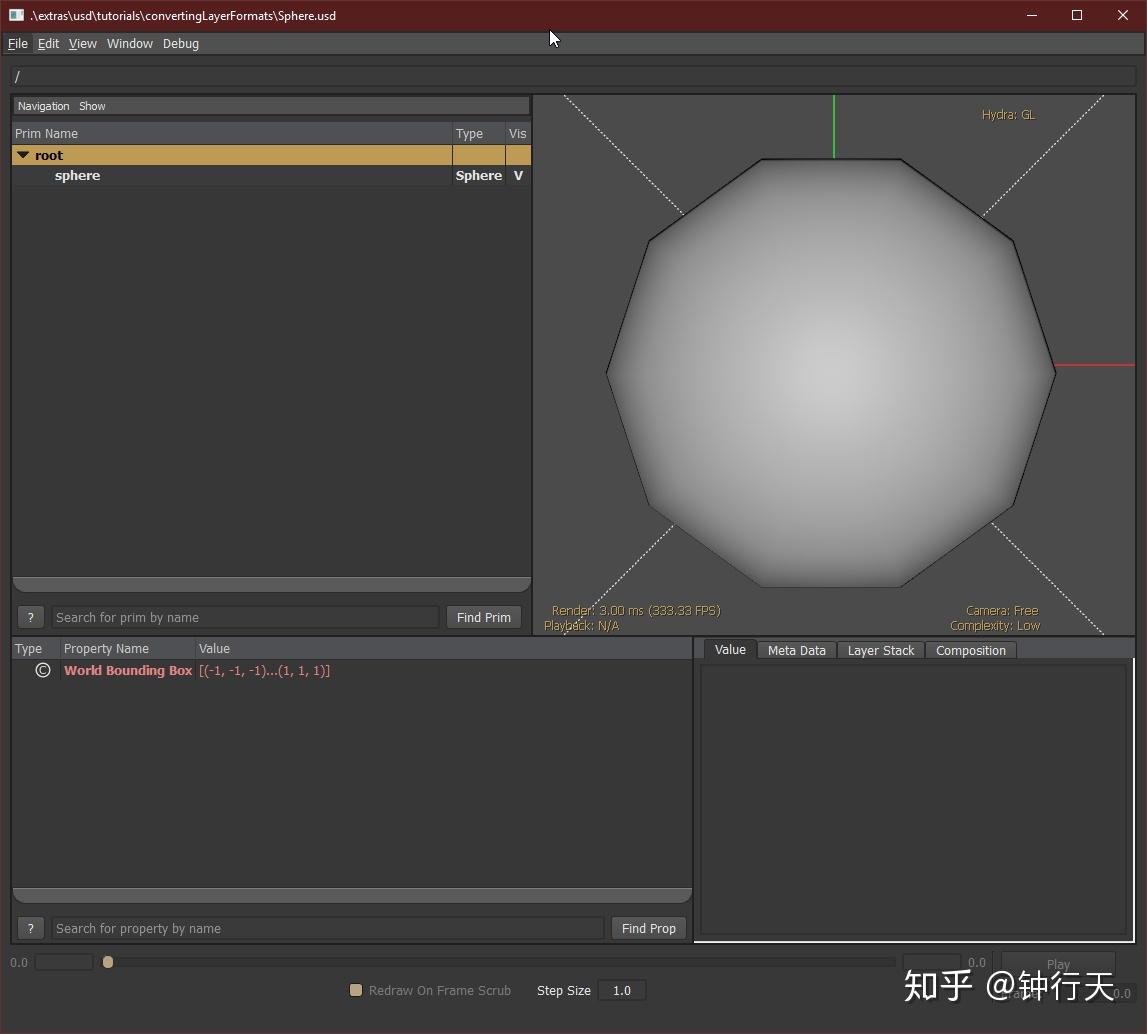The width and height of the screenshot is (1147, 1034).
Task: Click the Step Size input field
Action: 622,990
